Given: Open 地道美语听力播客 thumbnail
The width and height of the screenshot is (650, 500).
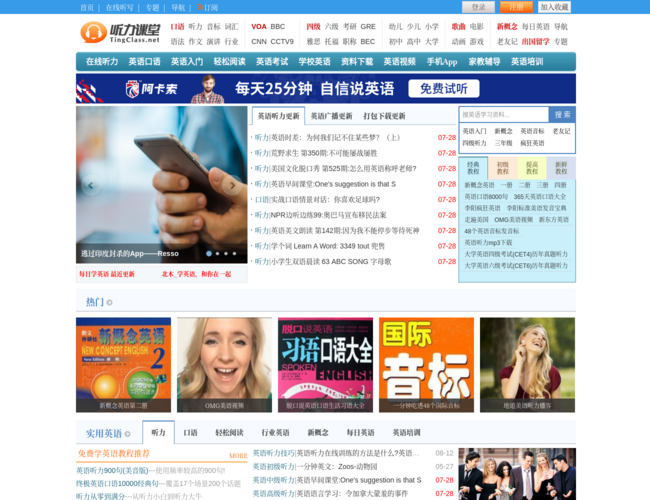Looking at the screenshot, I should coord(527,365).
